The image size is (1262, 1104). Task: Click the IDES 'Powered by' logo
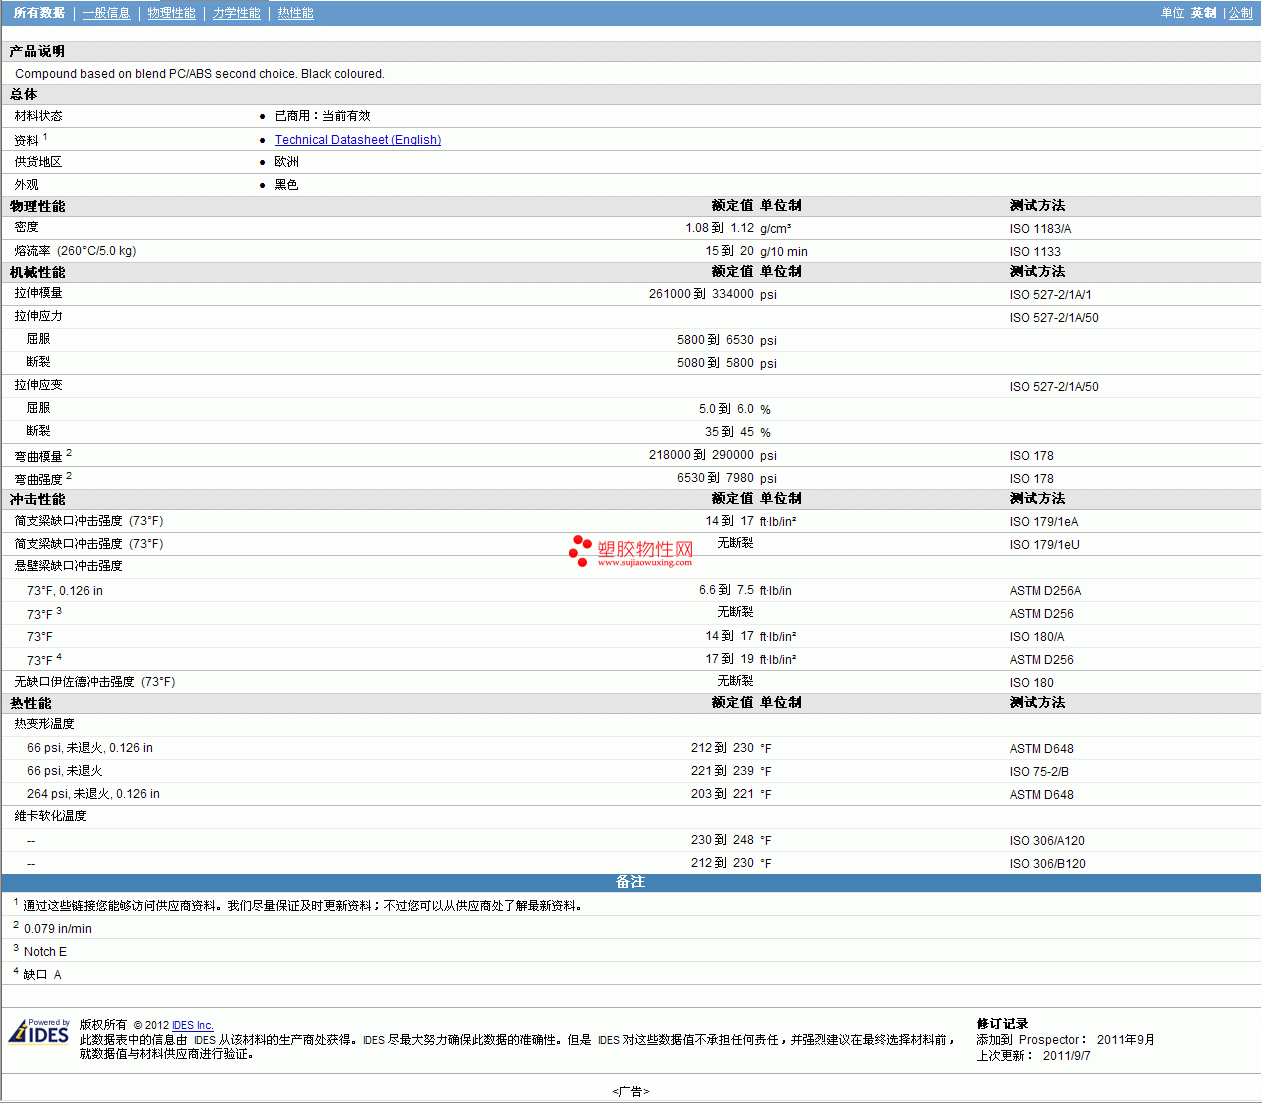(x=40, y=1032)
